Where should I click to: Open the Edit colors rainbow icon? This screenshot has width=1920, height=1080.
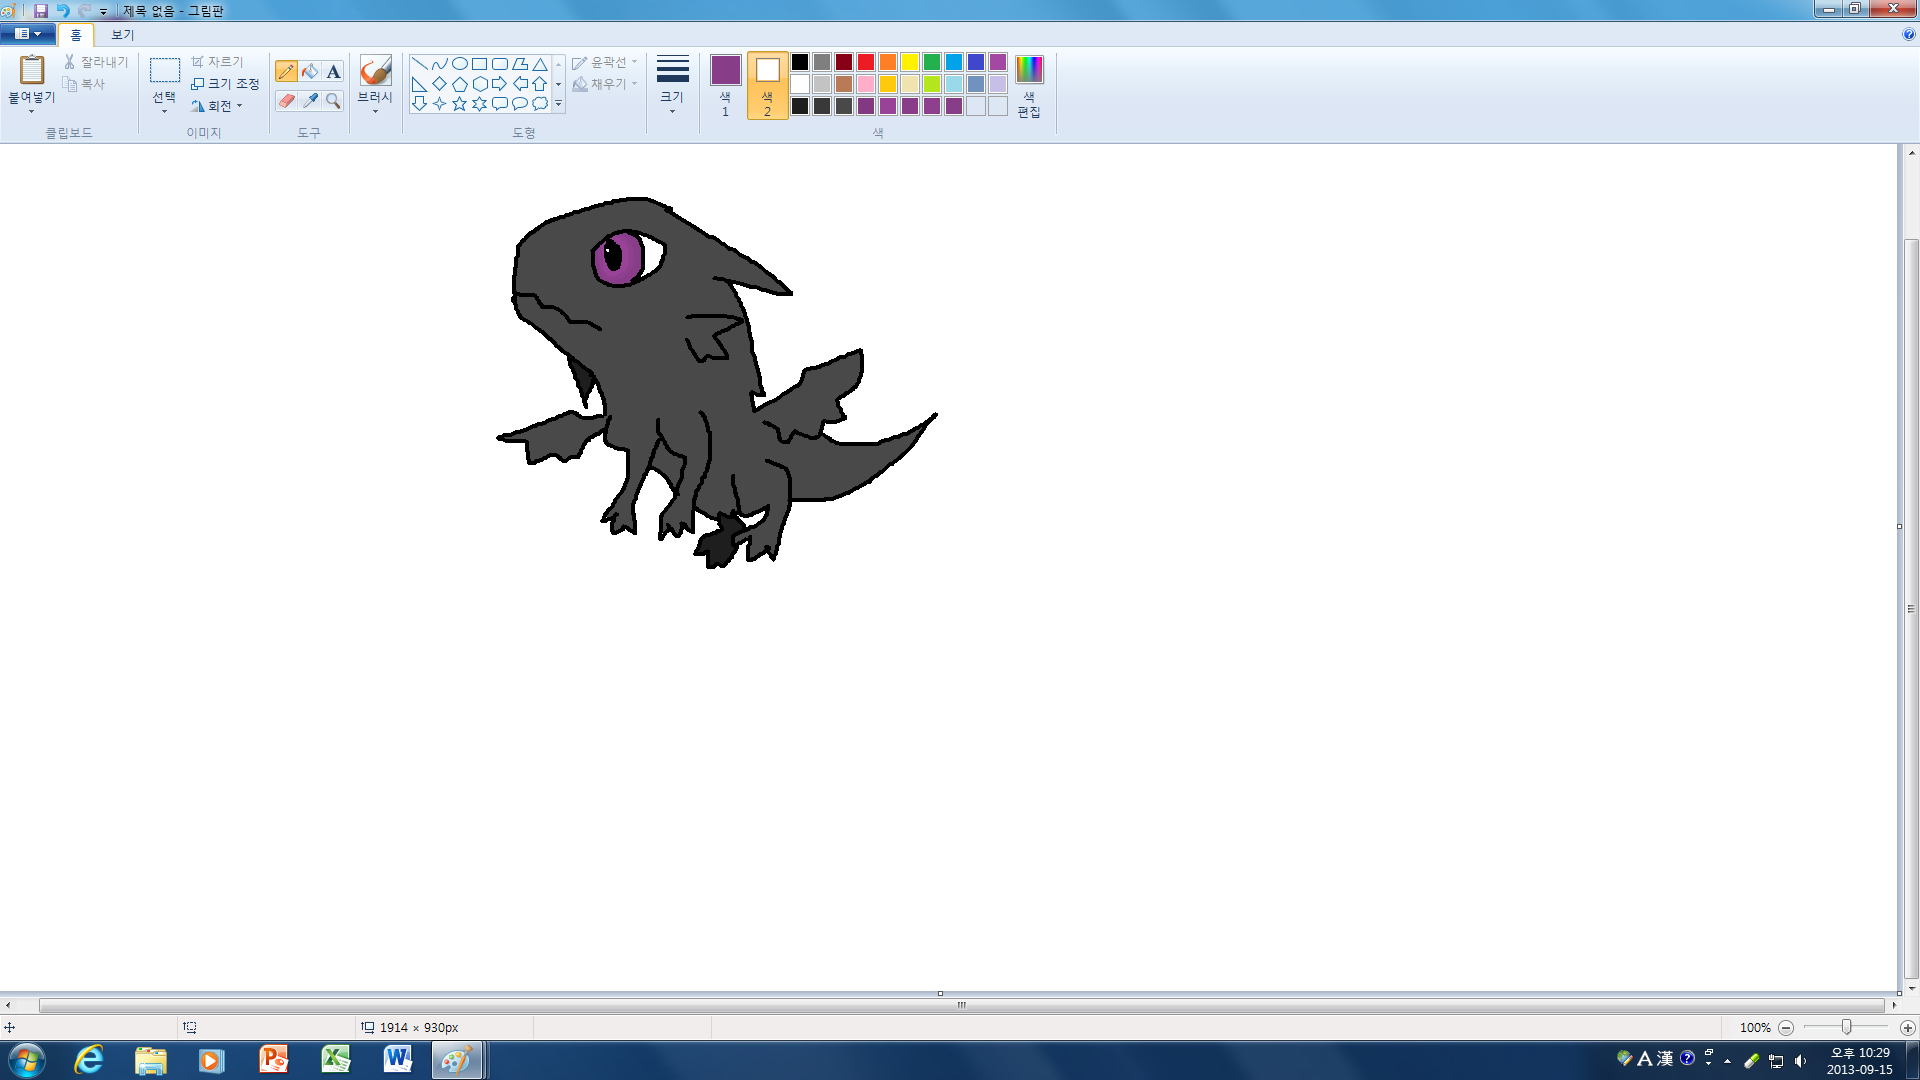[1029, 69]
